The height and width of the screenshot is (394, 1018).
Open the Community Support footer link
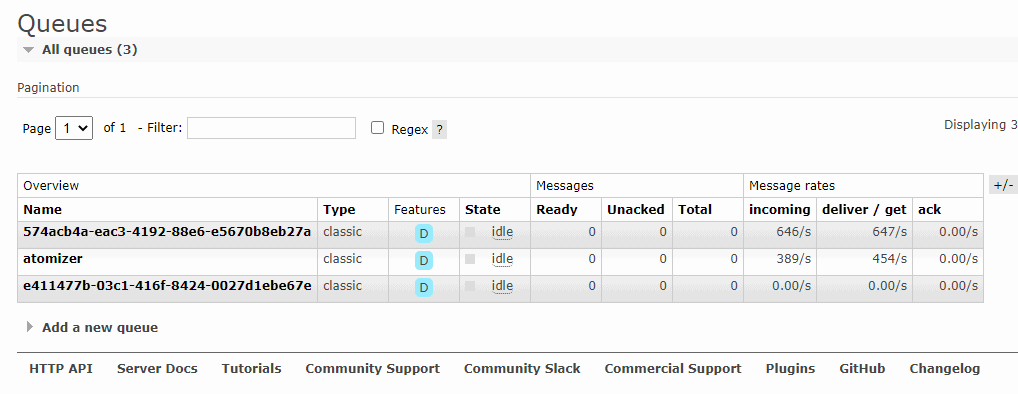point(373,369)
